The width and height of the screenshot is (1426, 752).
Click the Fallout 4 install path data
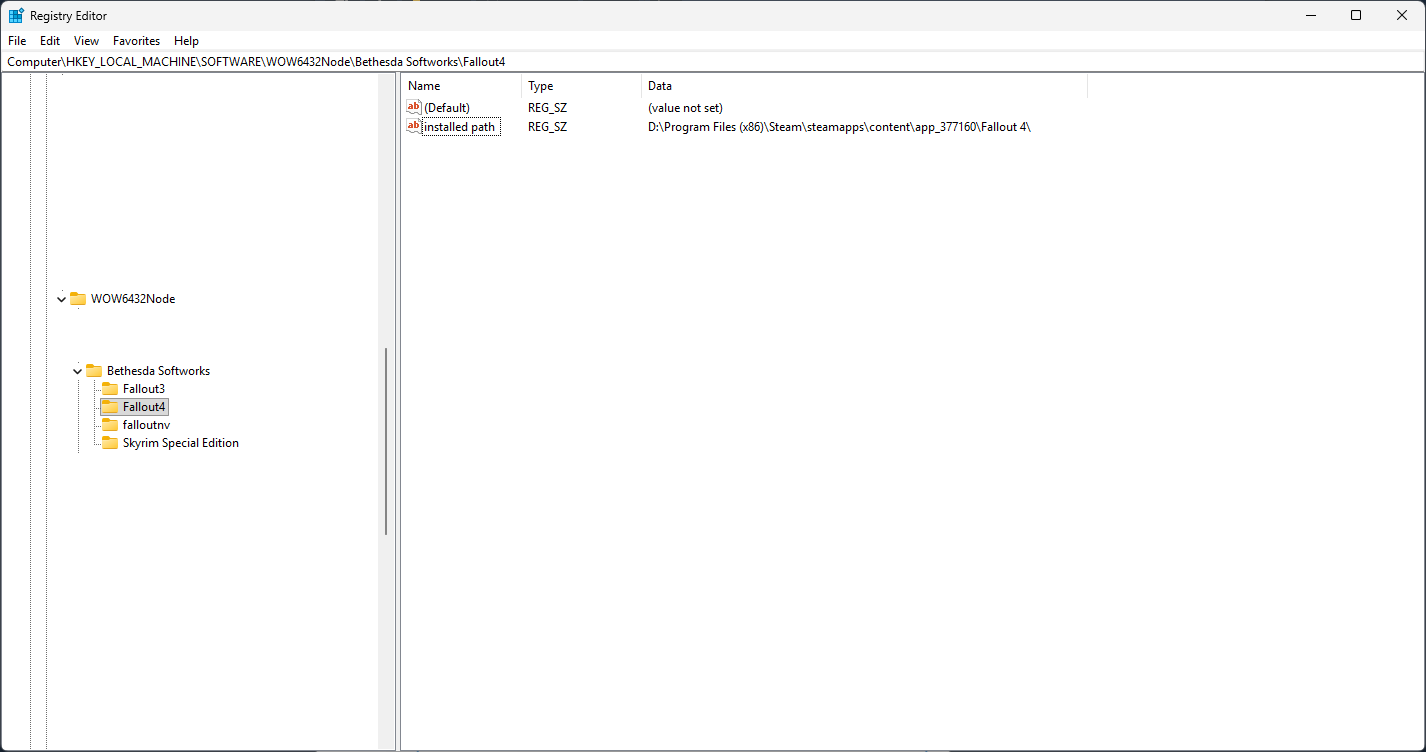coord(839,127)
